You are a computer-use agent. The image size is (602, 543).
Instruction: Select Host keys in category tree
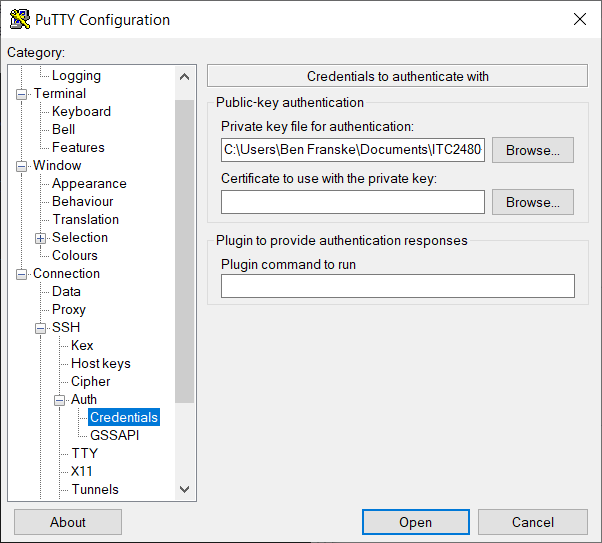click(100, 363)
